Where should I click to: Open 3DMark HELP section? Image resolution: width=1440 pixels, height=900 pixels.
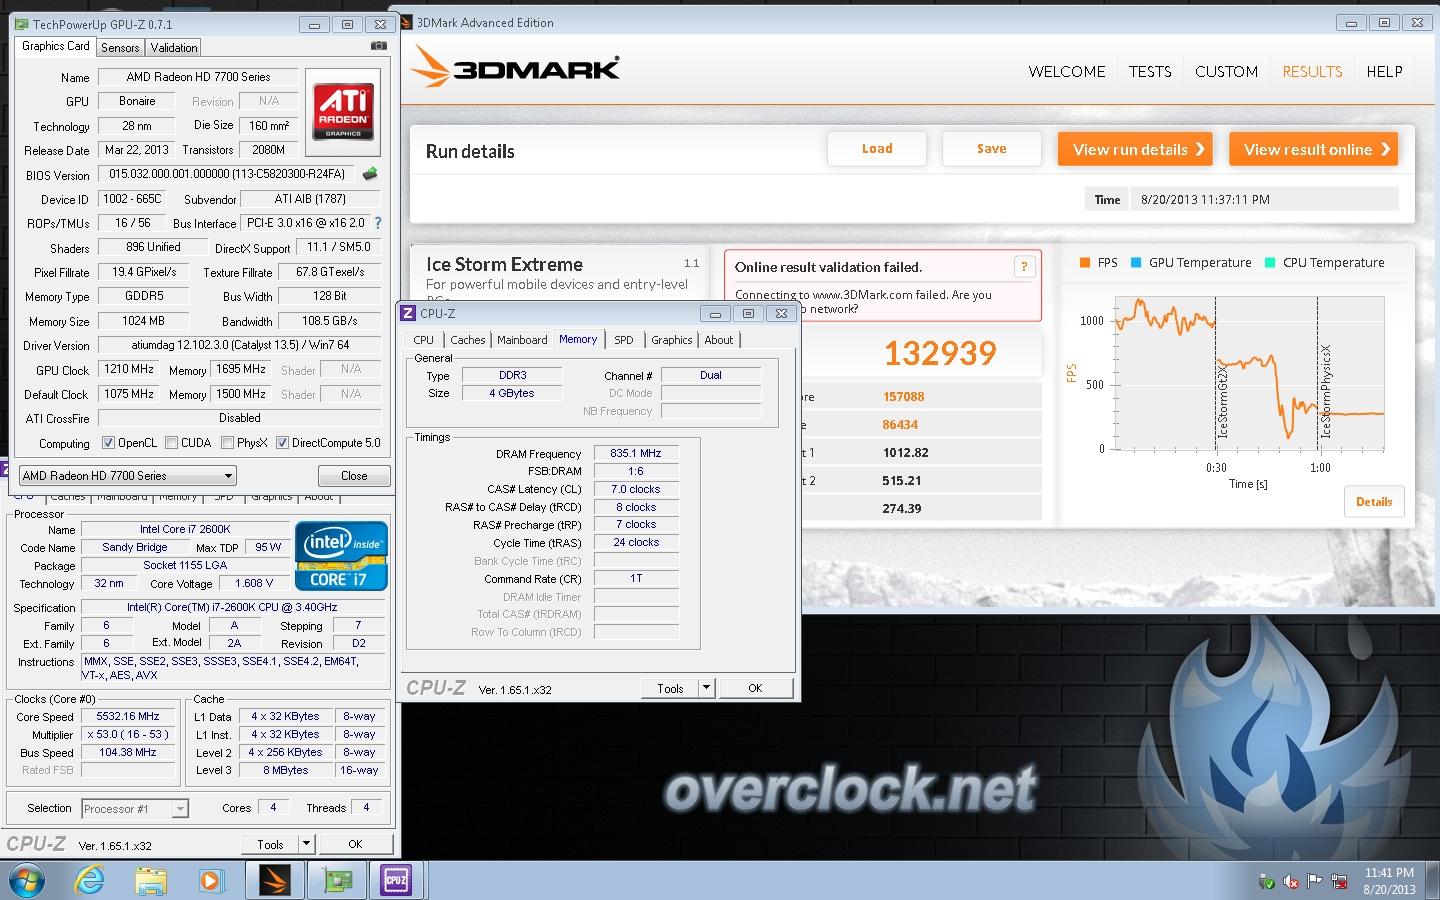coord(1384,71)
